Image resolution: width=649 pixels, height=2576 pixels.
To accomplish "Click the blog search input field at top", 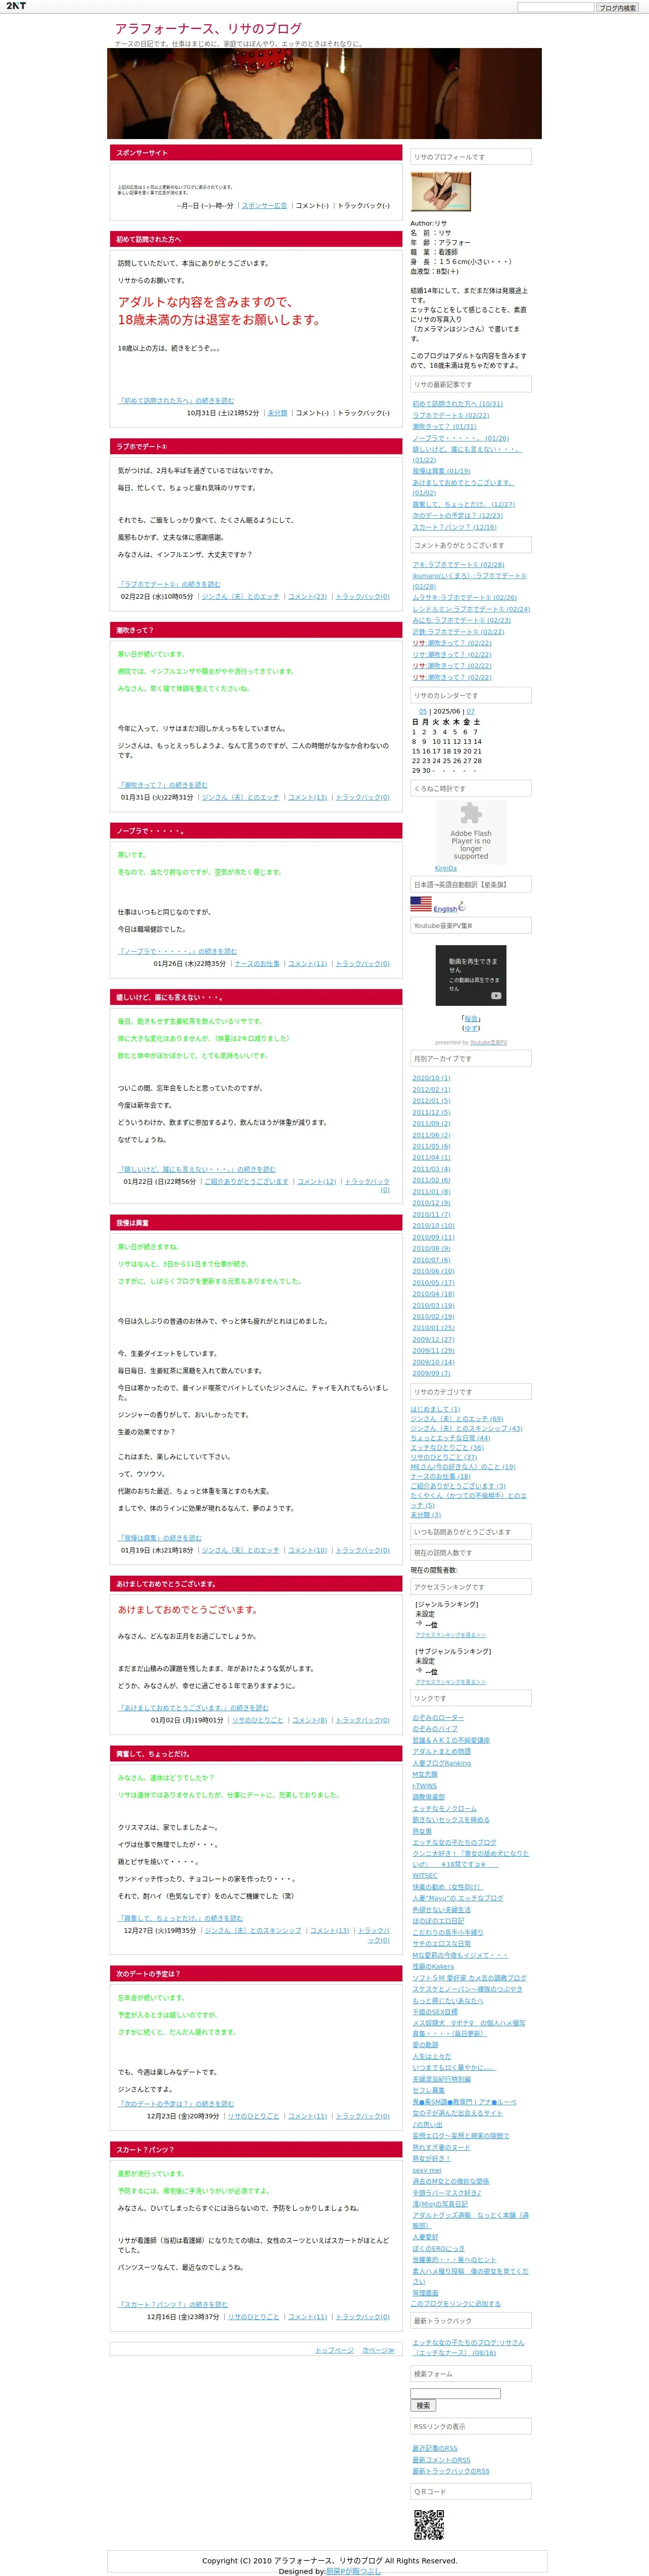I will coord(555,7).
